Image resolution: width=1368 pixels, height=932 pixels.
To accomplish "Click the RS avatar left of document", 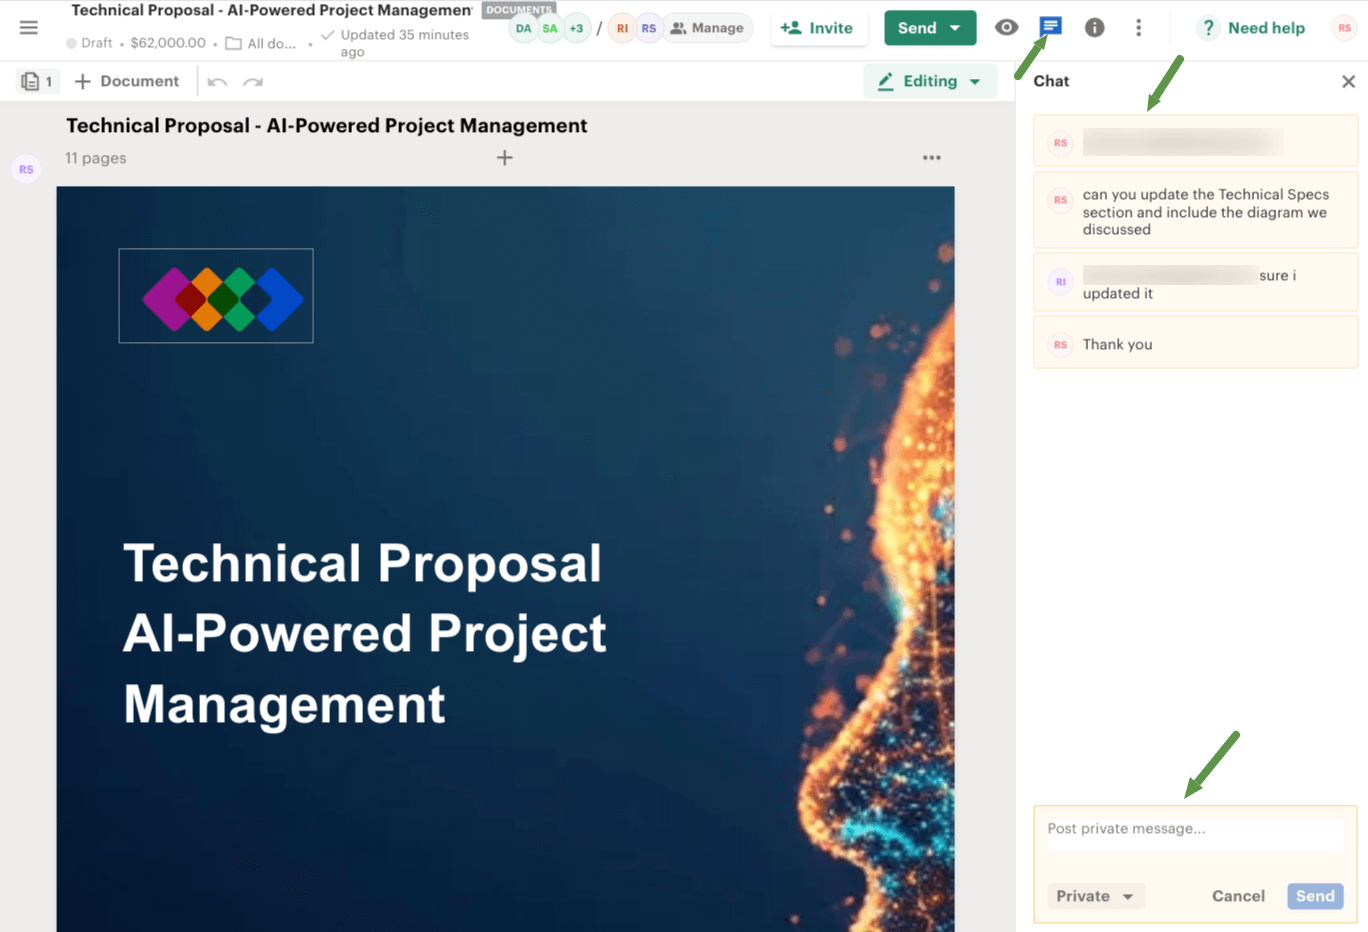I will pyautogui.click(x=26, y=169).
